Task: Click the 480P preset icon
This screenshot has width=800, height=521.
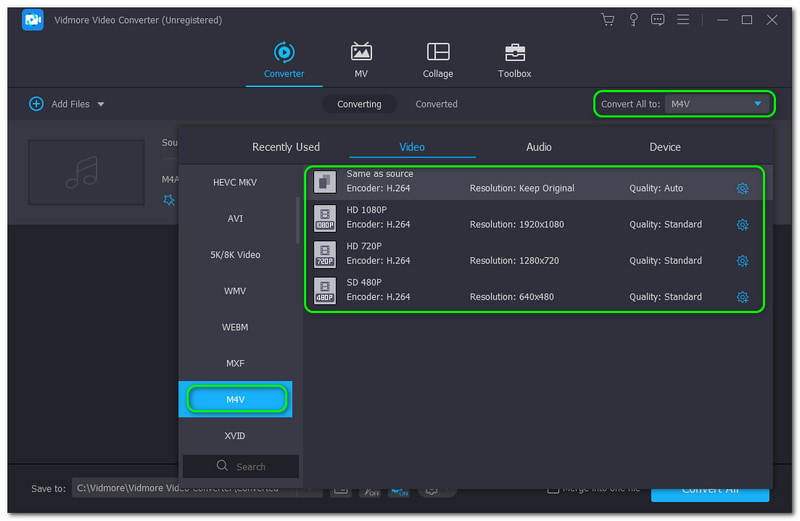Action: (324, 291)
